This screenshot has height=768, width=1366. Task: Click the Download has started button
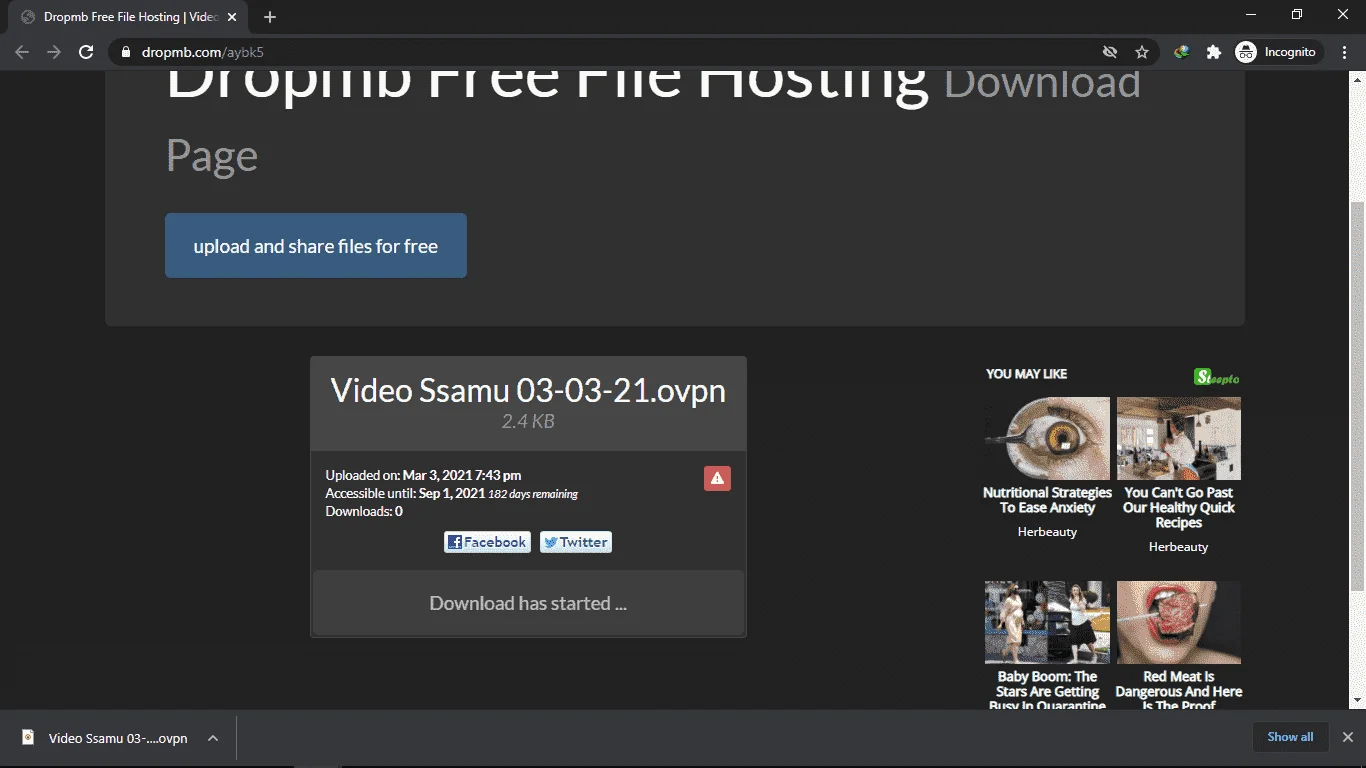528,603
